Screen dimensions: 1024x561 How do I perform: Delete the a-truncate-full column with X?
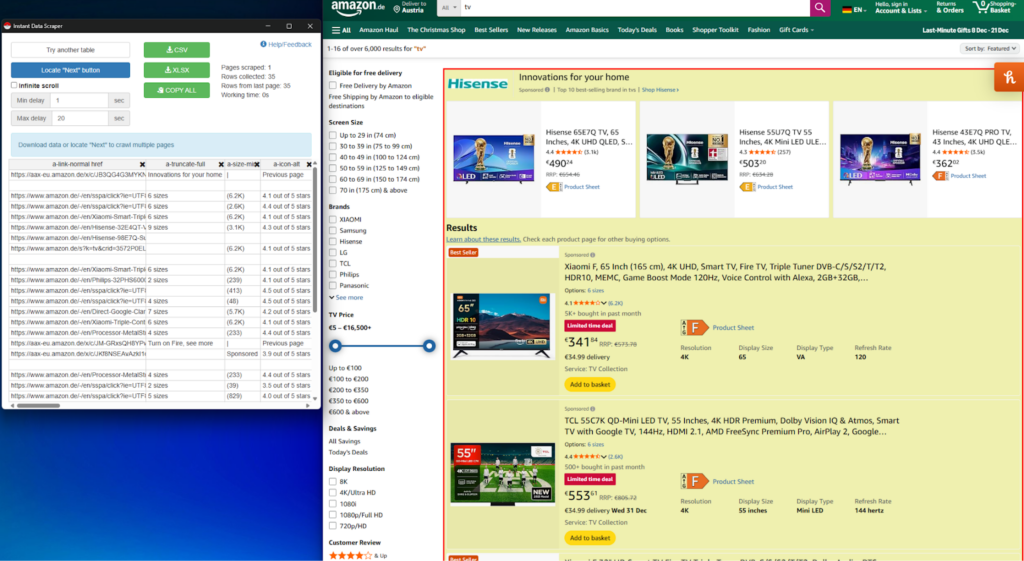tap(219, 164)
